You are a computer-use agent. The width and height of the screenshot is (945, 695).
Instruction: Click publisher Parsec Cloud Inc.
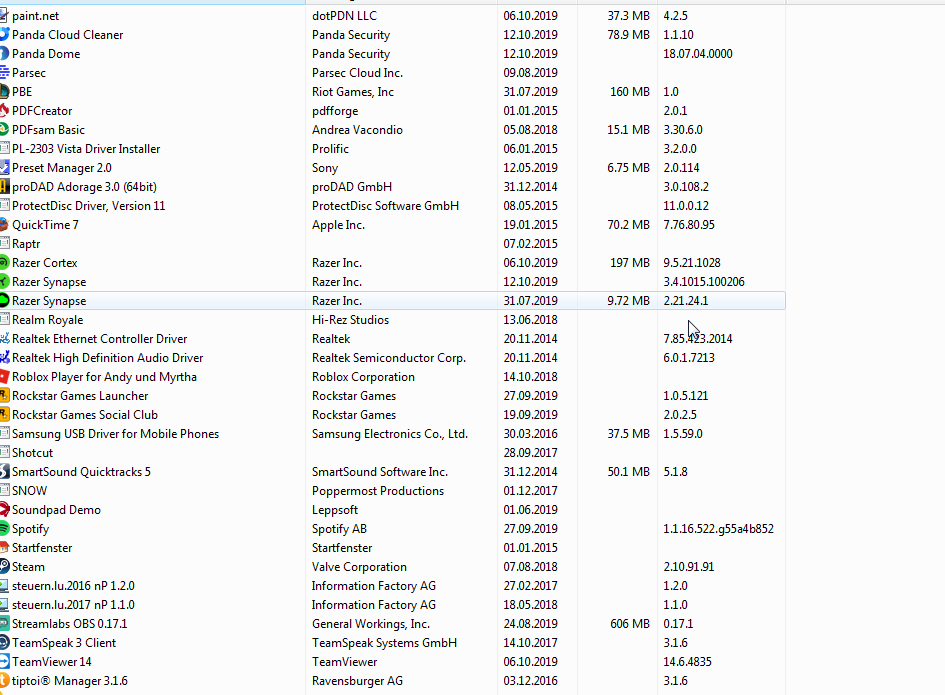click(x=357, y=72)
